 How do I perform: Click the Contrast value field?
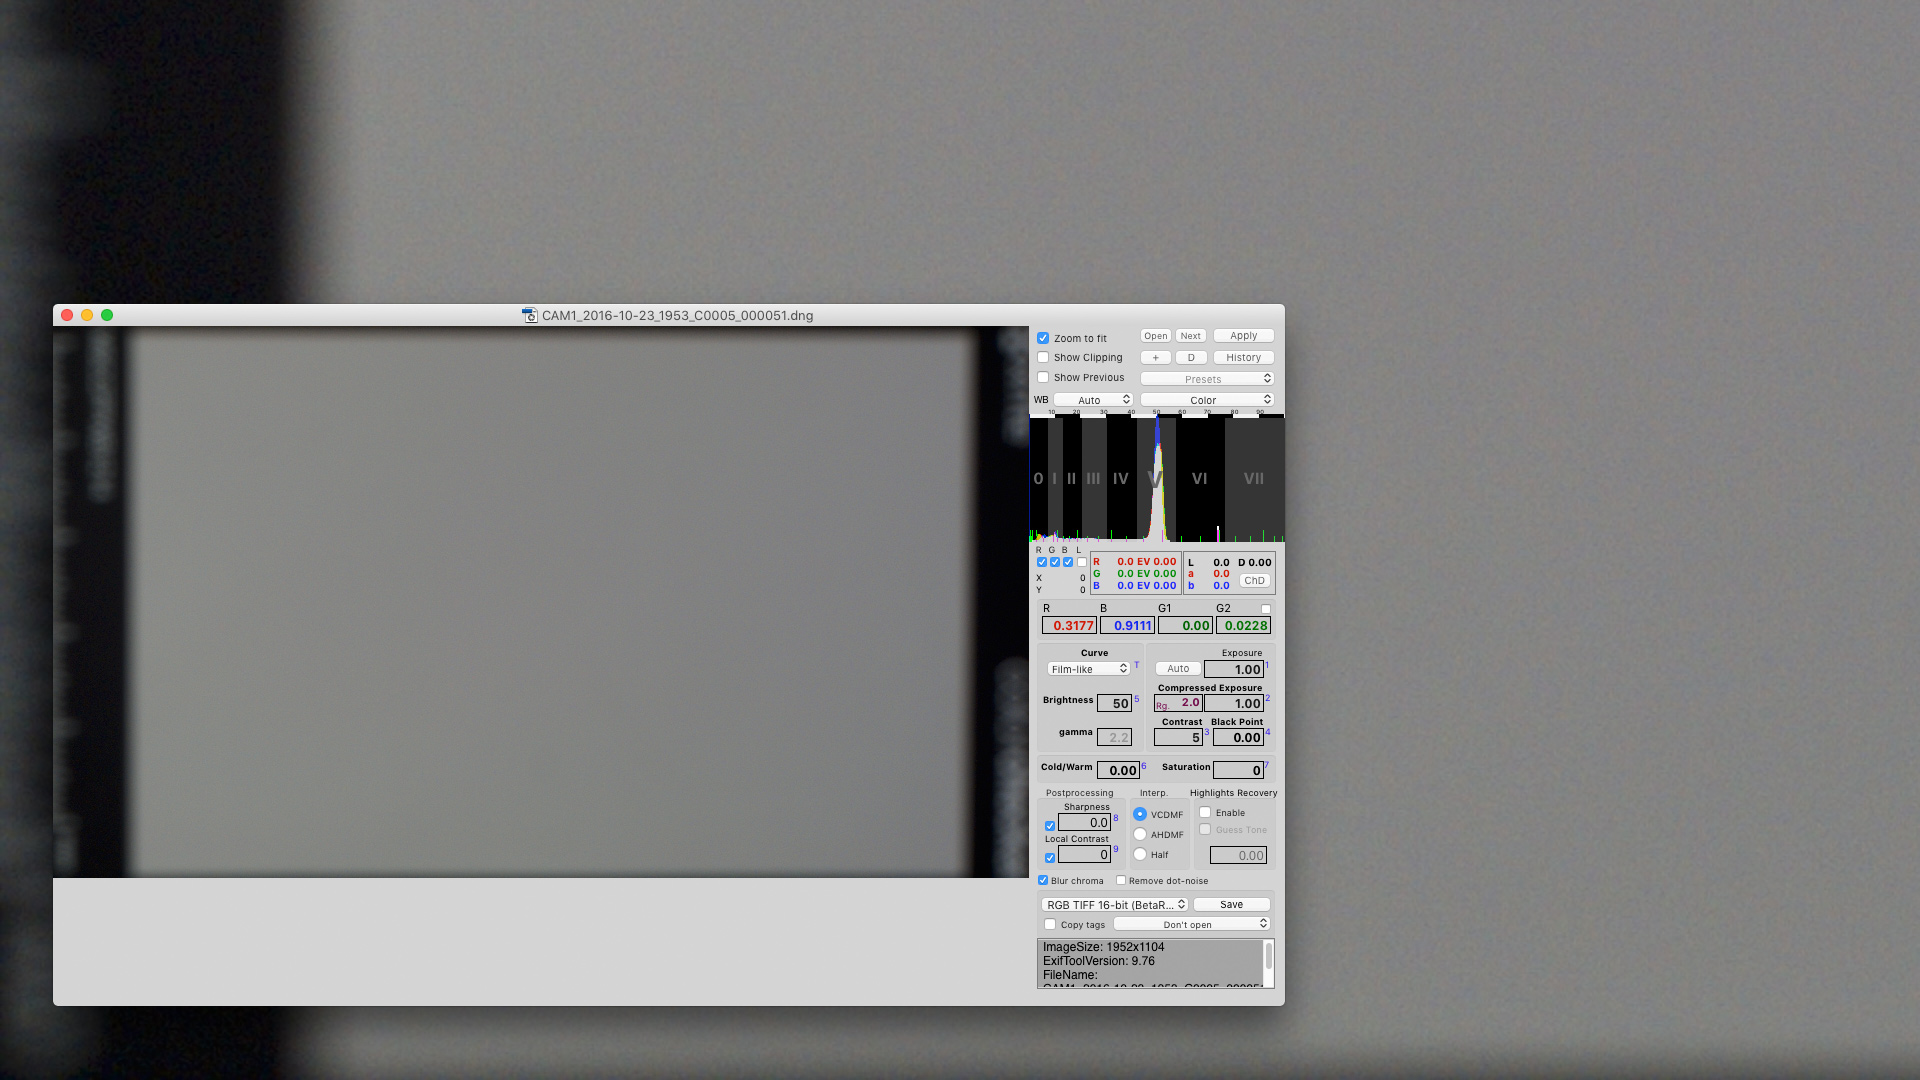1178,738
